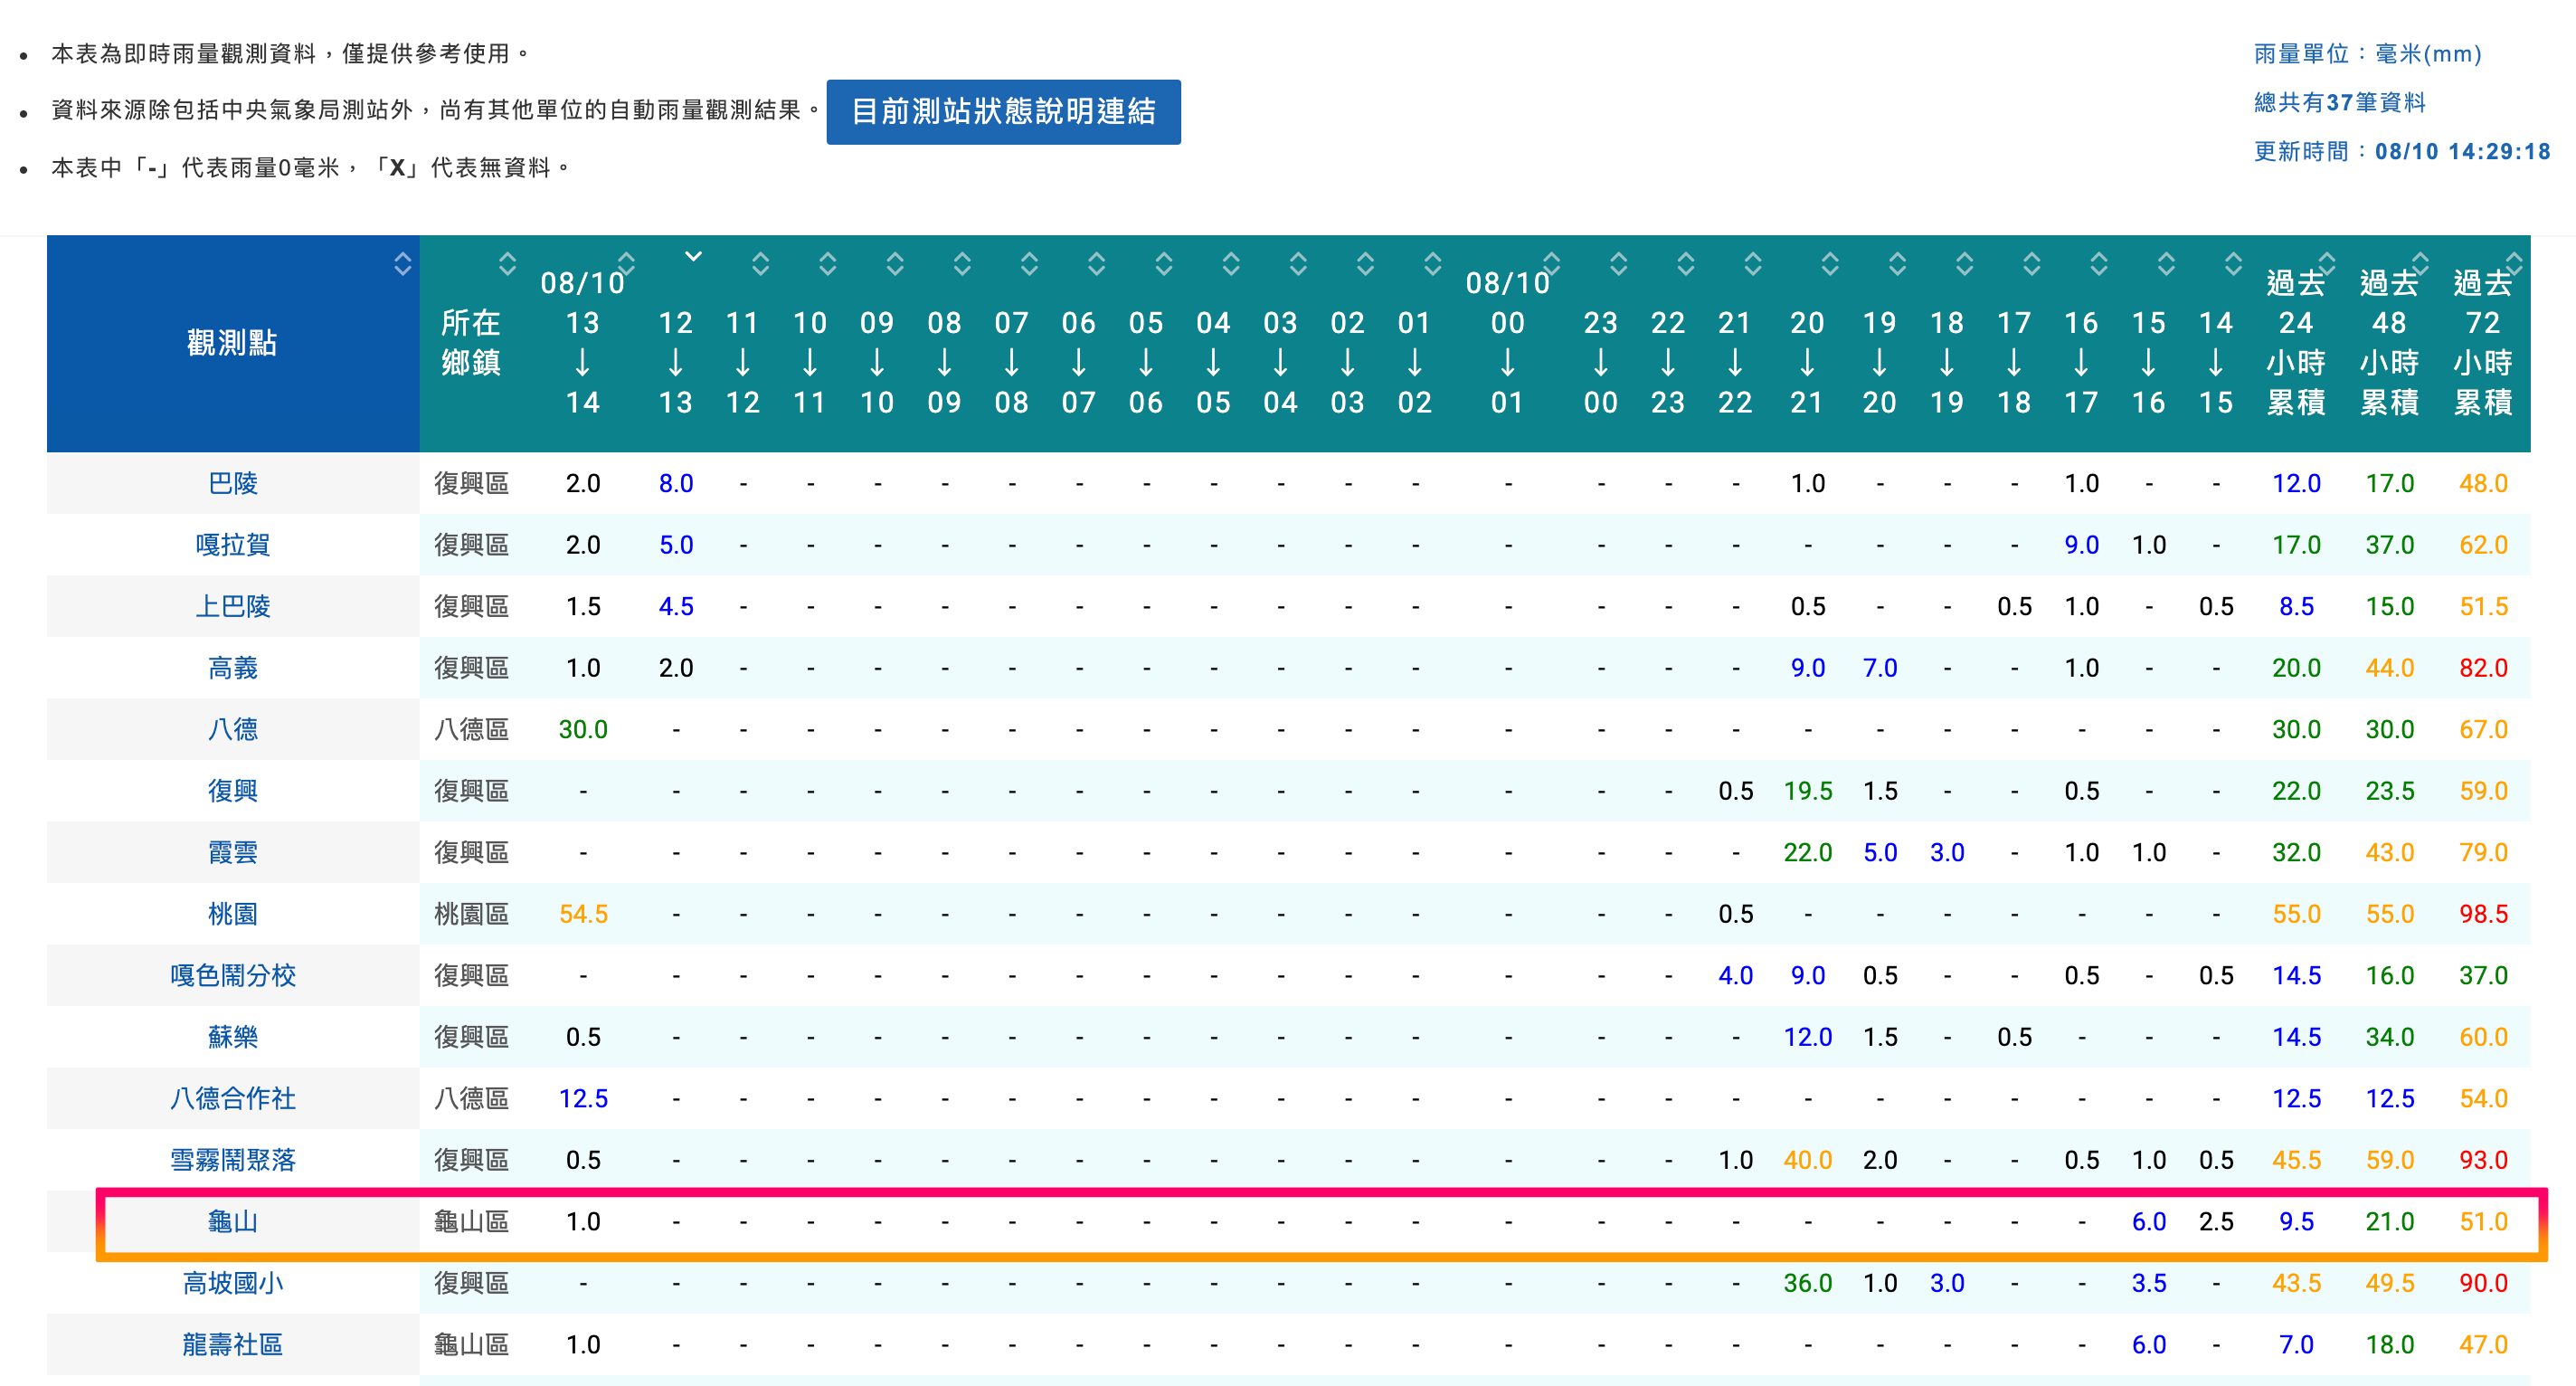Sort by 觀測點 column sort arrows
2576x1386 pixels.
pos(402,264)
